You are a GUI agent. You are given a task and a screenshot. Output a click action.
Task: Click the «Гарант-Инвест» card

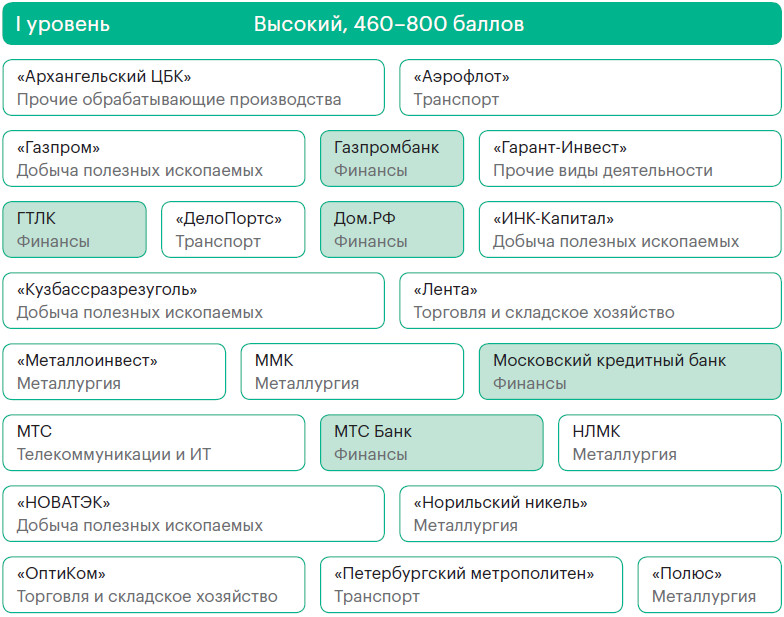click(x=630, y=159)
